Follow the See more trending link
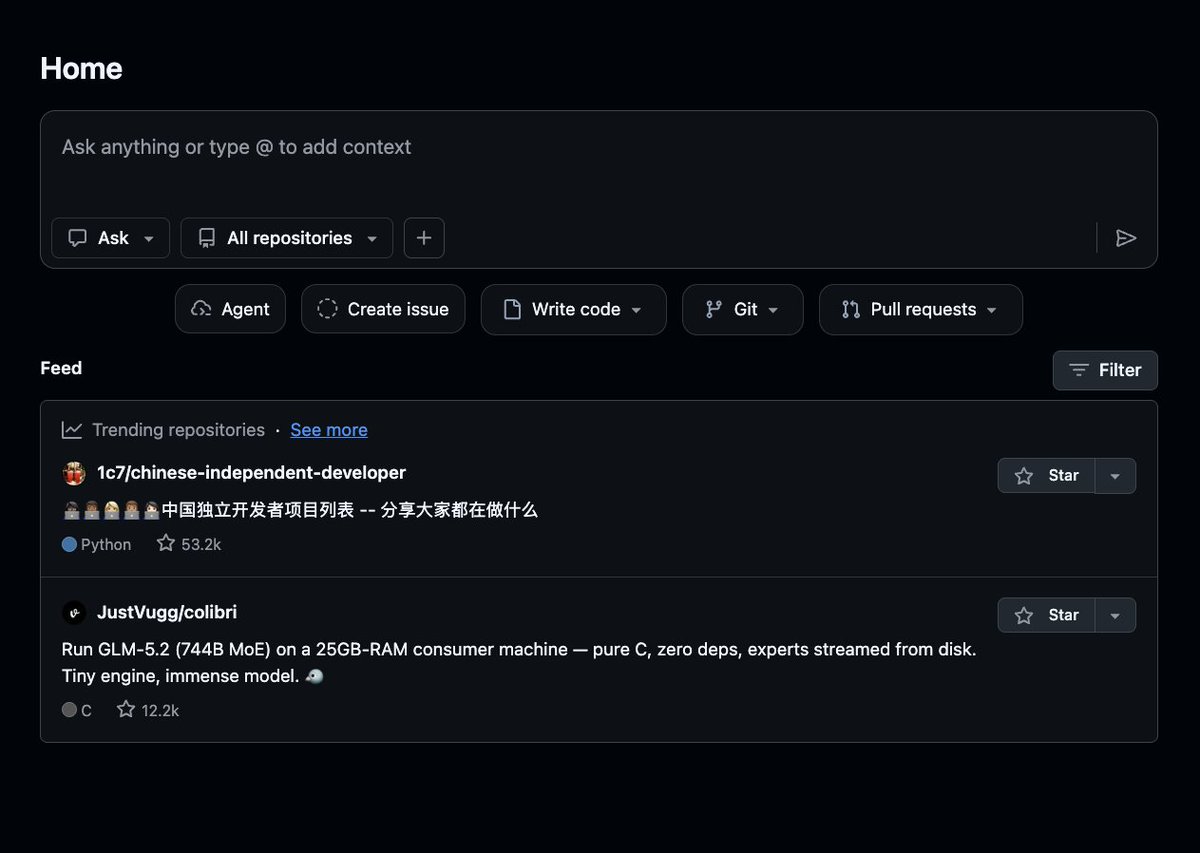The width and height of the screenshot is (1200, 853). pos(329,430)
